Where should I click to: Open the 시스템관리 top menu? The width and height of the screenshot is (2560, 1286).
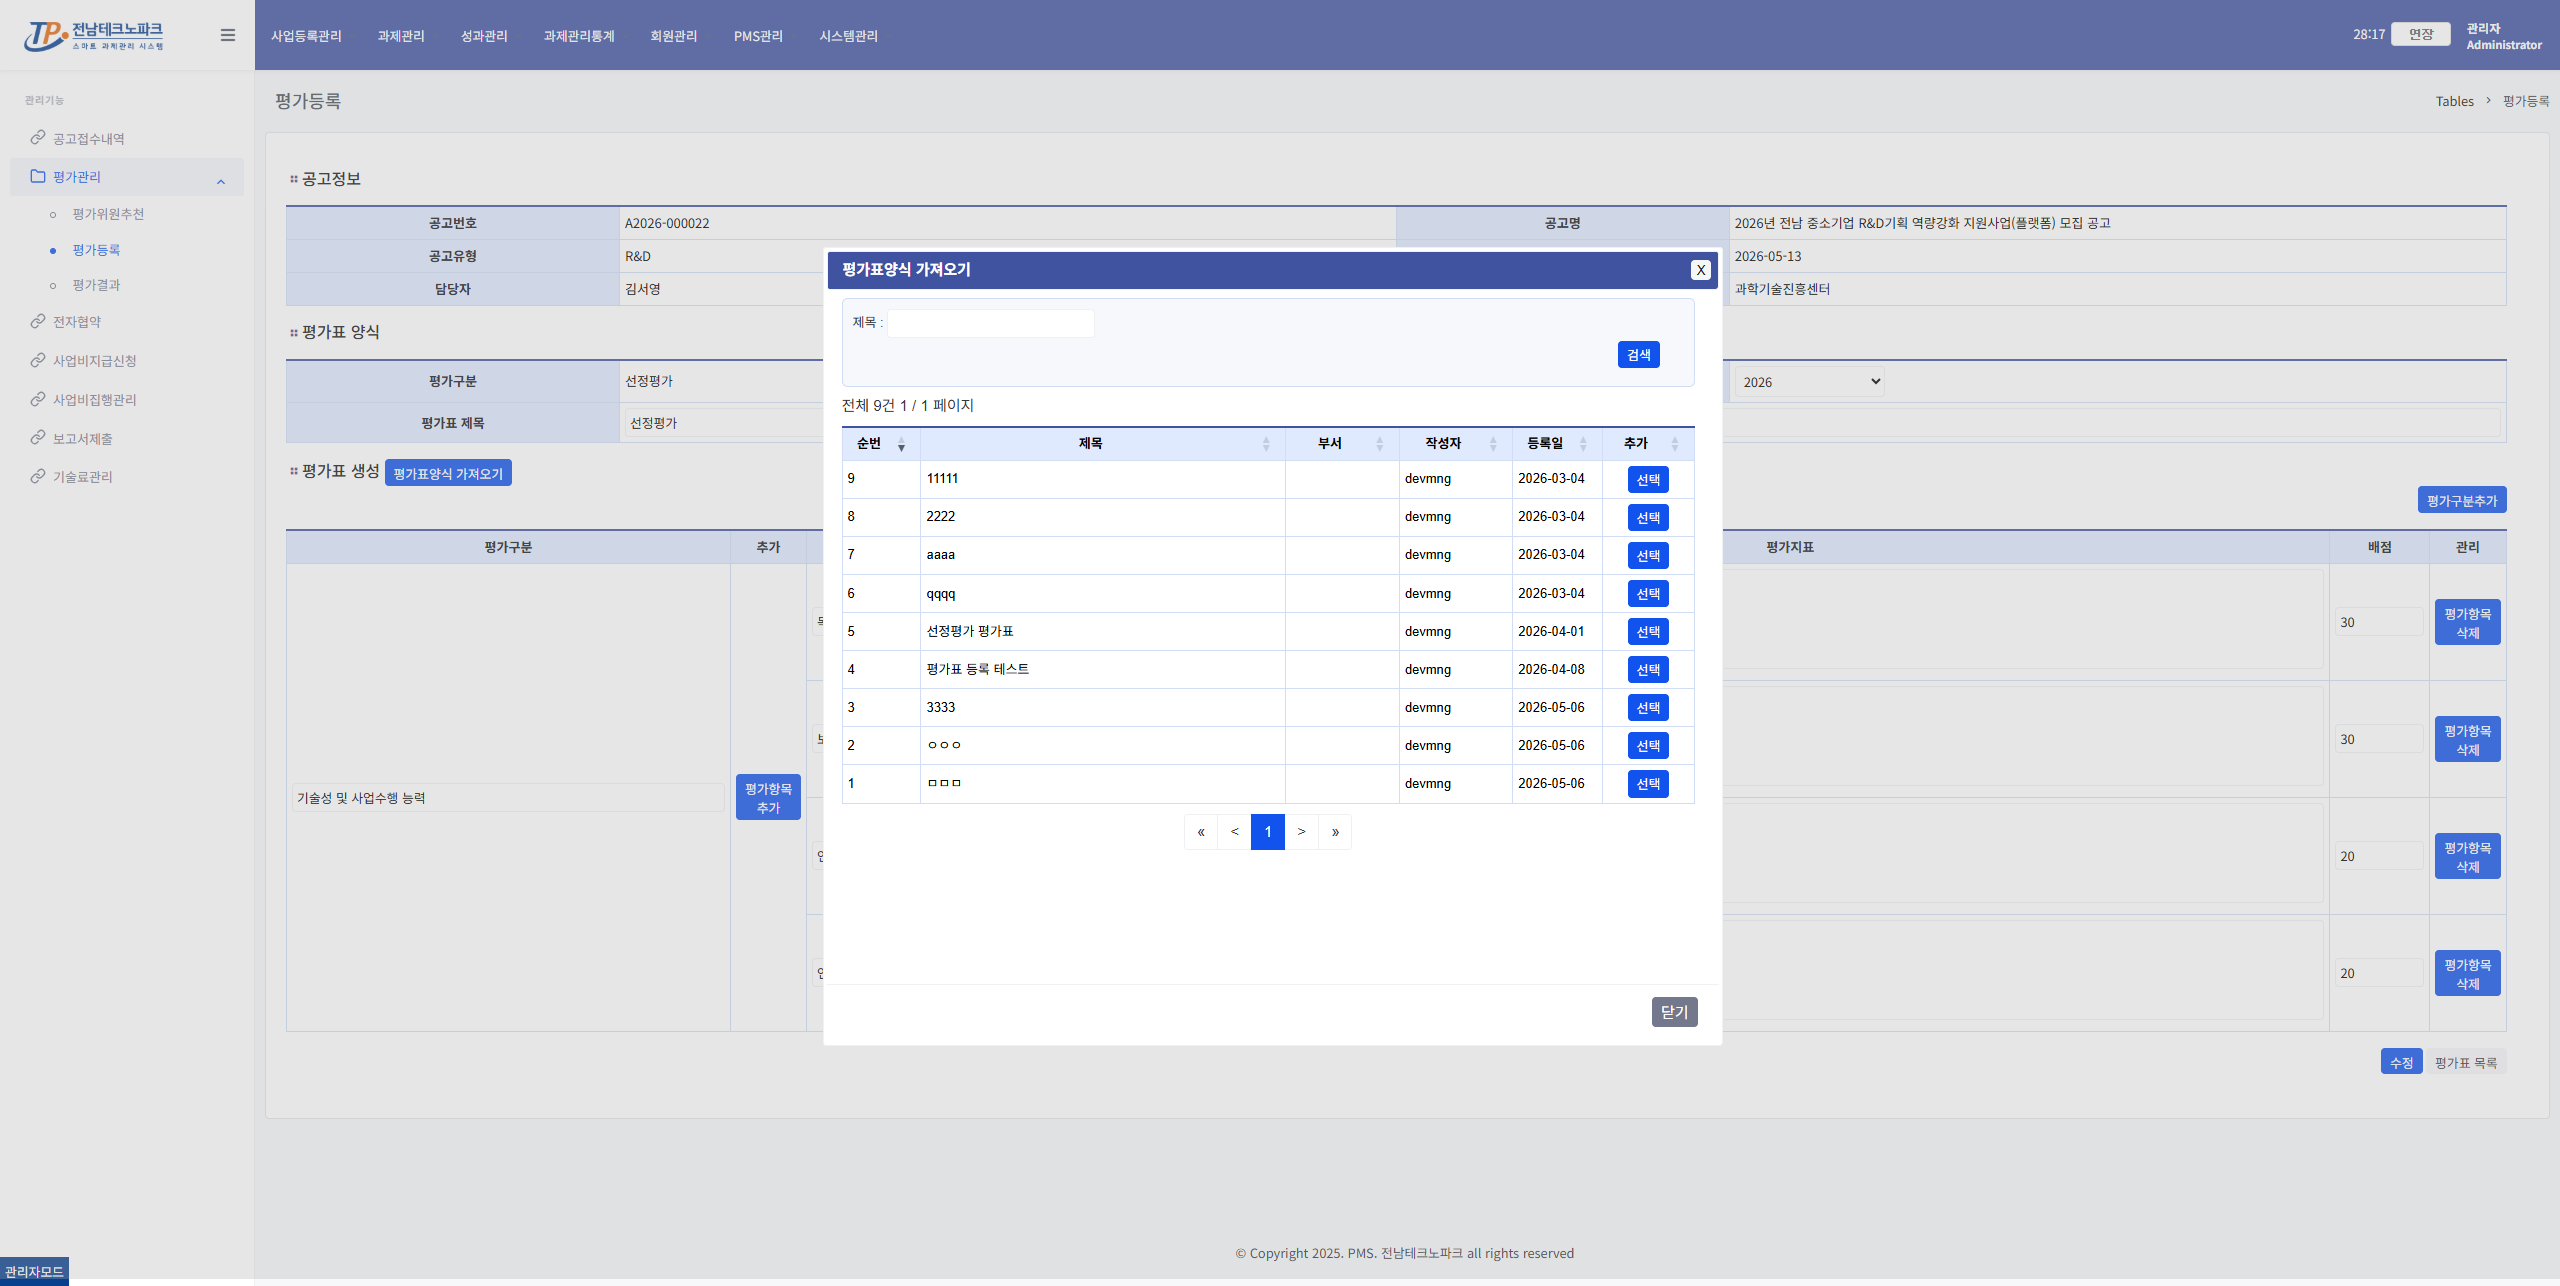point(848,36)
